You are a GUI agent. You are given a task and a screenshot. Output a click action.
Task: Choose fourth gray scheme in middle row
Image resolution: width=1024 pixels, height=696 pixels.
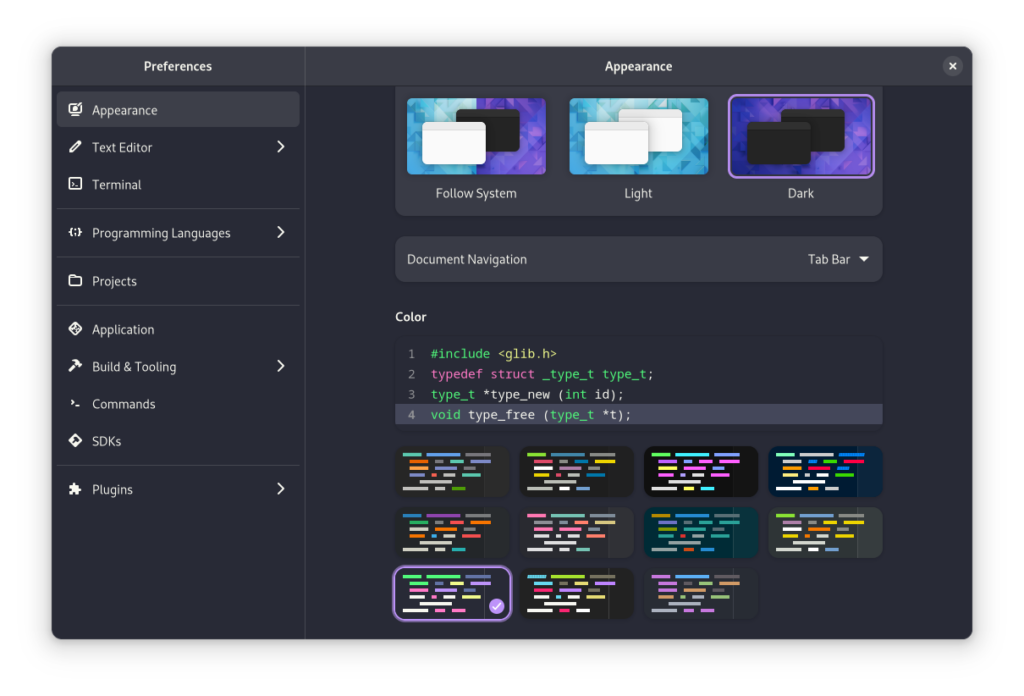pos(825,533)
